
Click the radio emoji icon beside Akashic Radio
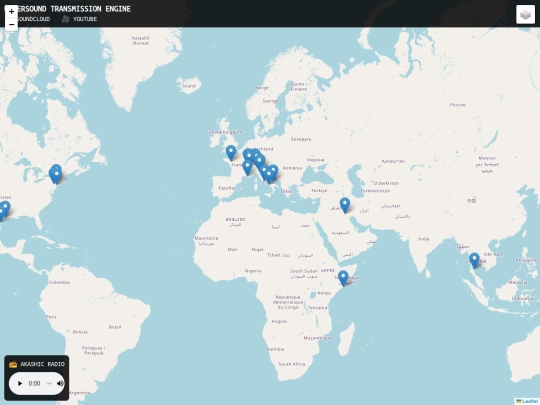[x=13, y=364]
